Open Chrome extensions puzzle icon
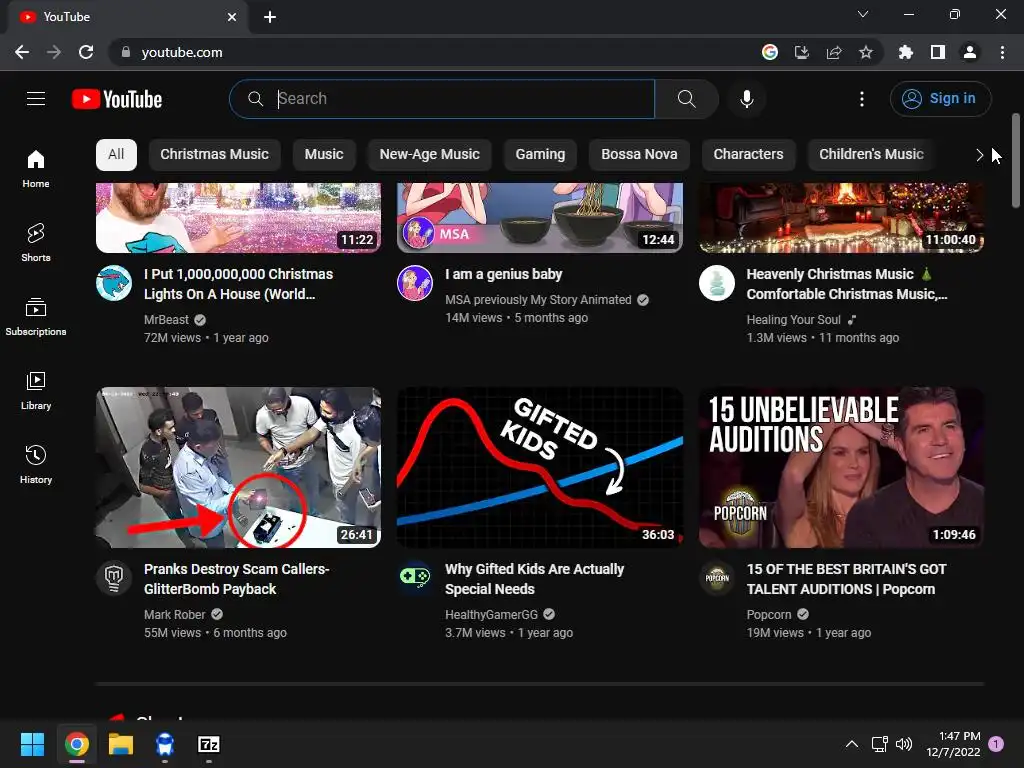This screenshot has width=1024, height=768. coord(905,52)
